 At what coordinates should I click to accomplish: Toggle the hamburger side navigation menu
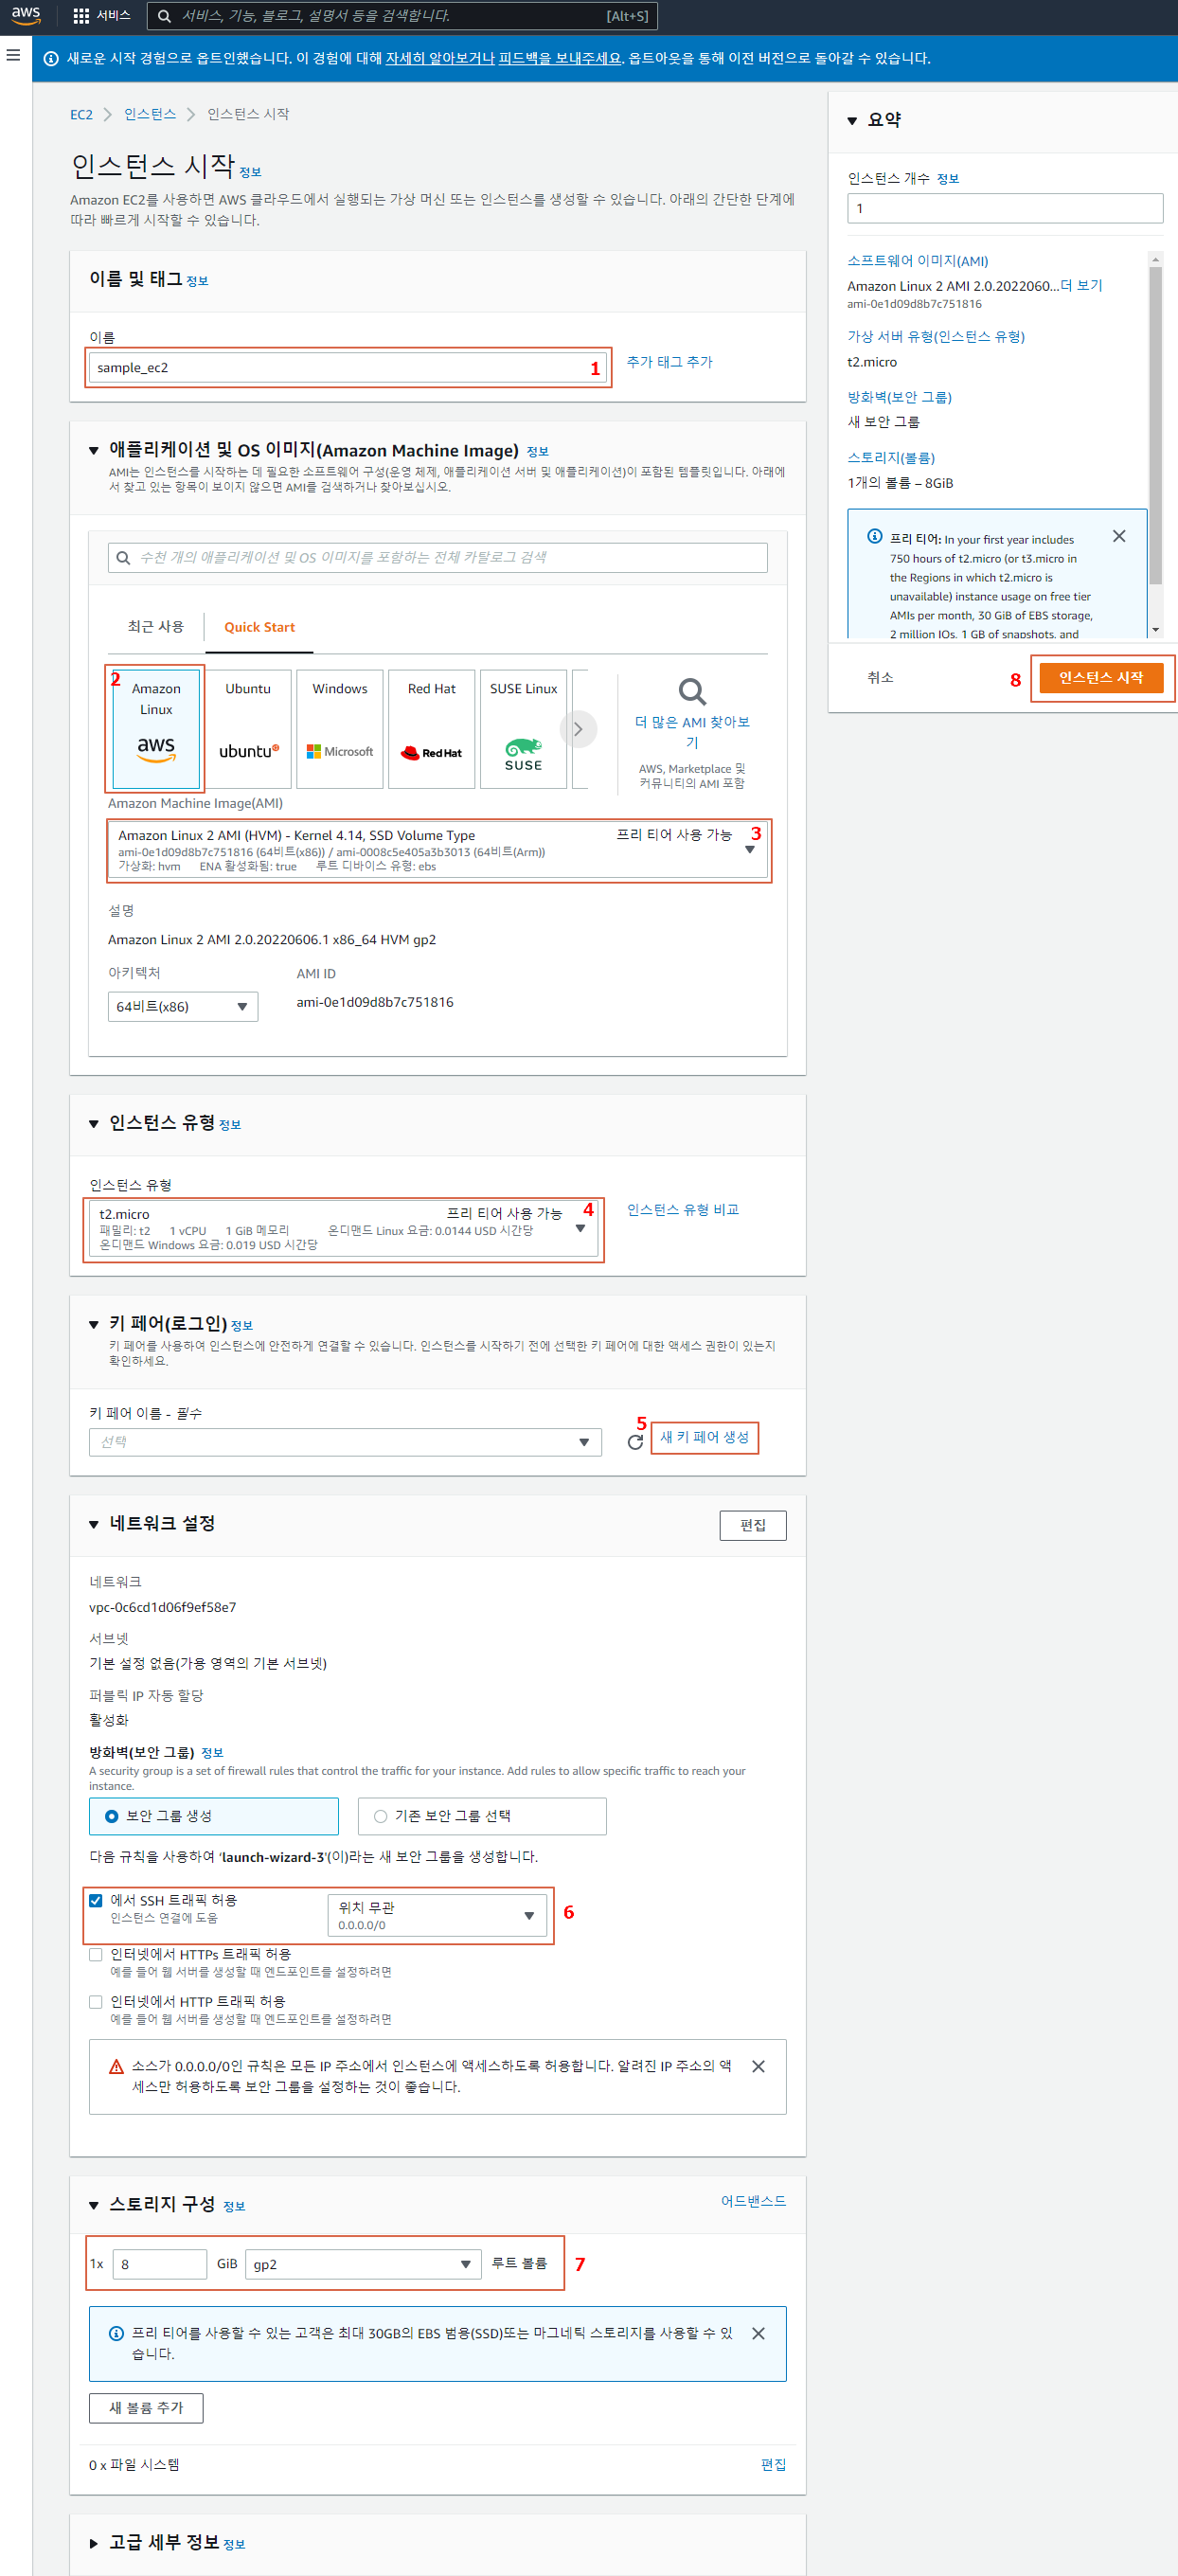(13, 55)
